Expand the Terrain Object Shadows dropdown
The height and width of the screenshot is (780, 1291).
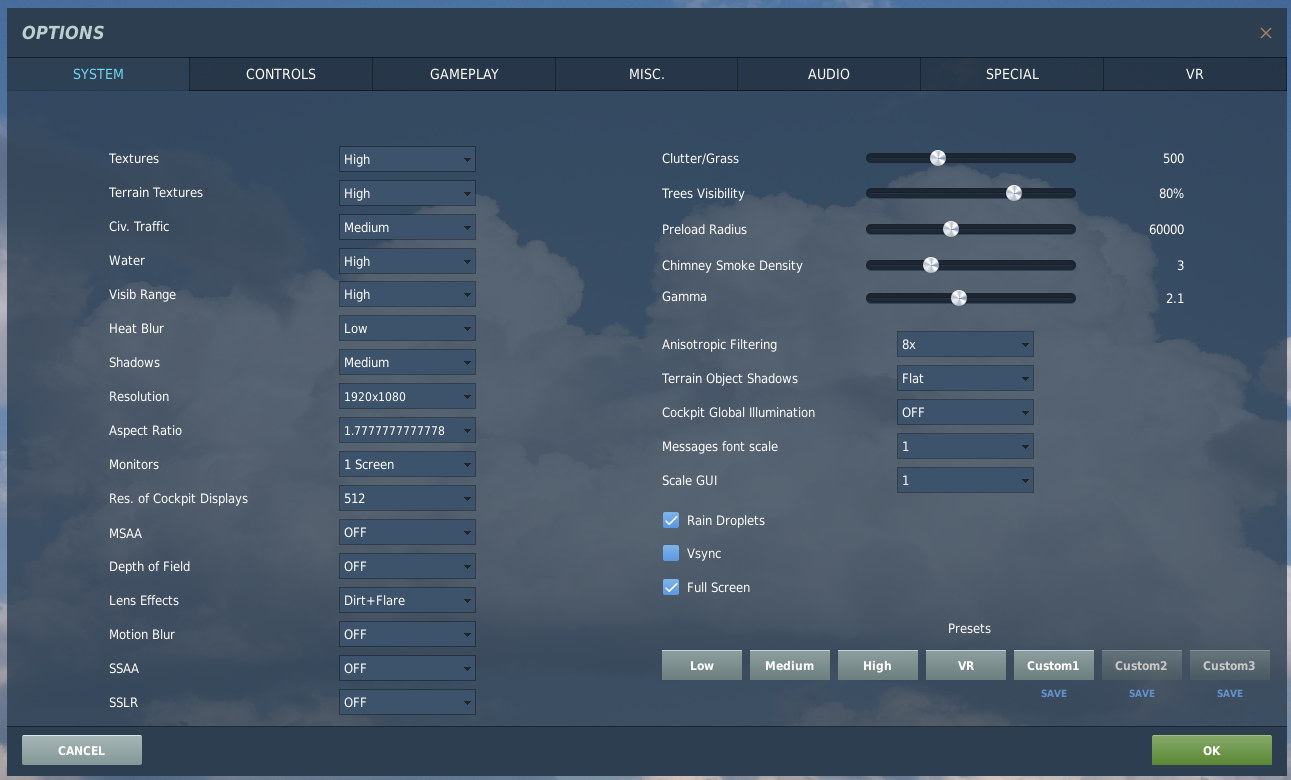965,378
